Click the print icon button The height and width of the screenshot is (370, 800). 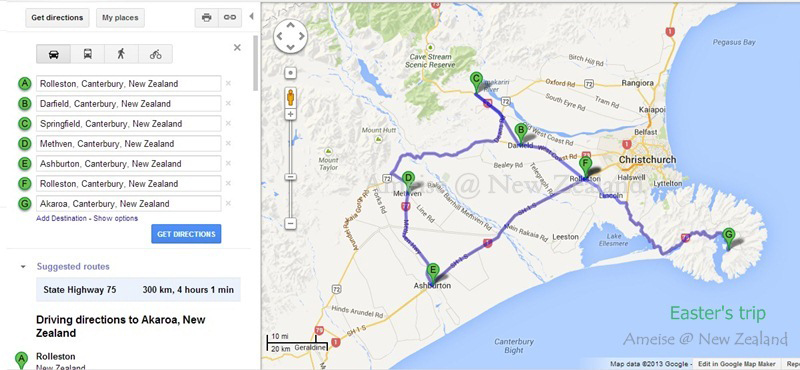[207, 17]
